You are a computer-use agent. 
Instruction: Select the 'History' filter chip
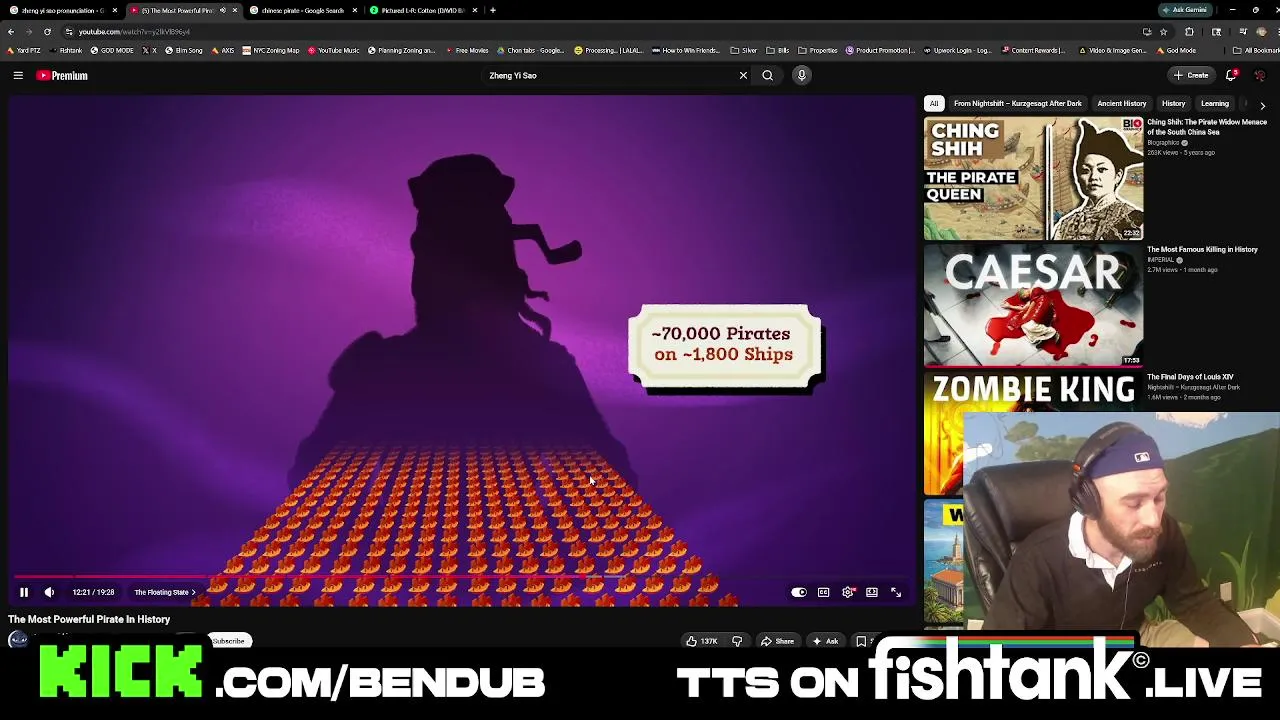click(1173, 103)
